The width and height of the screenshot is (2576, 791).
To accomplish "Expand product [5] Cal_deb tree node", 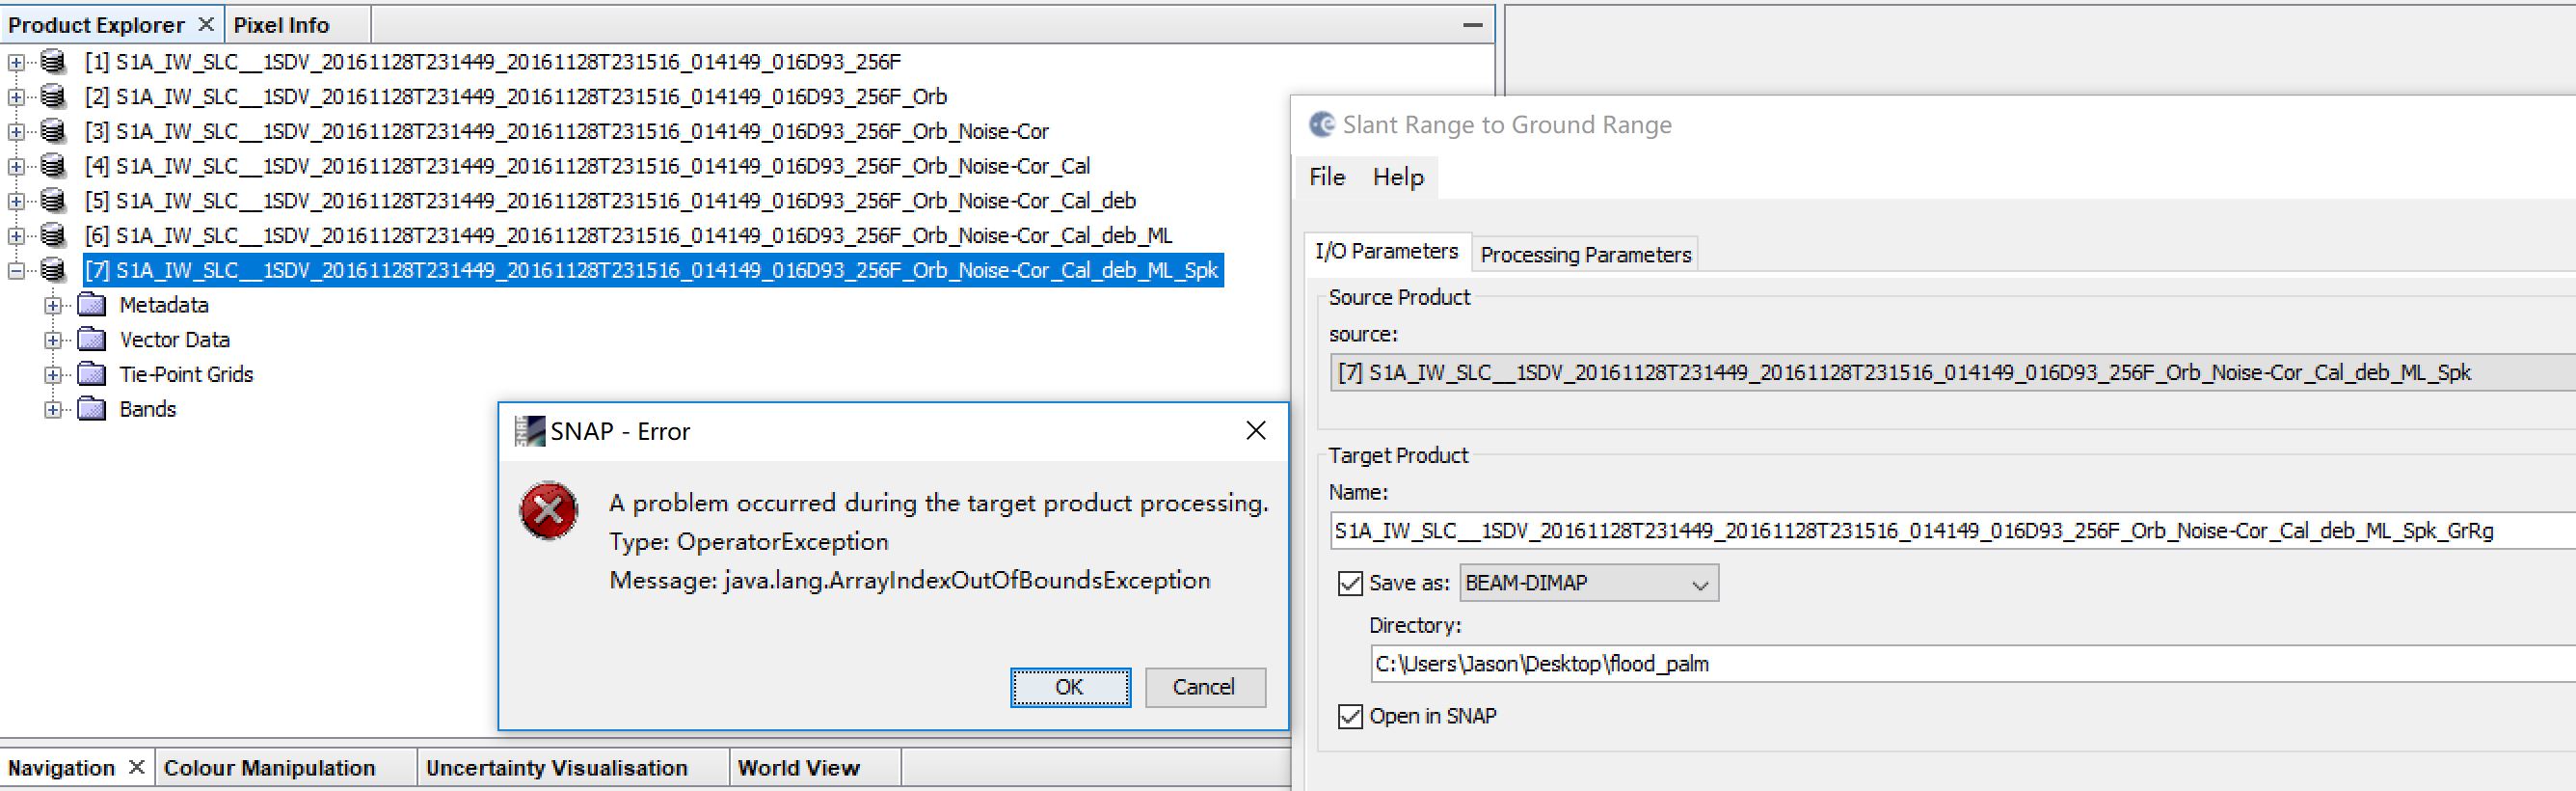I will tap(16, 201).
